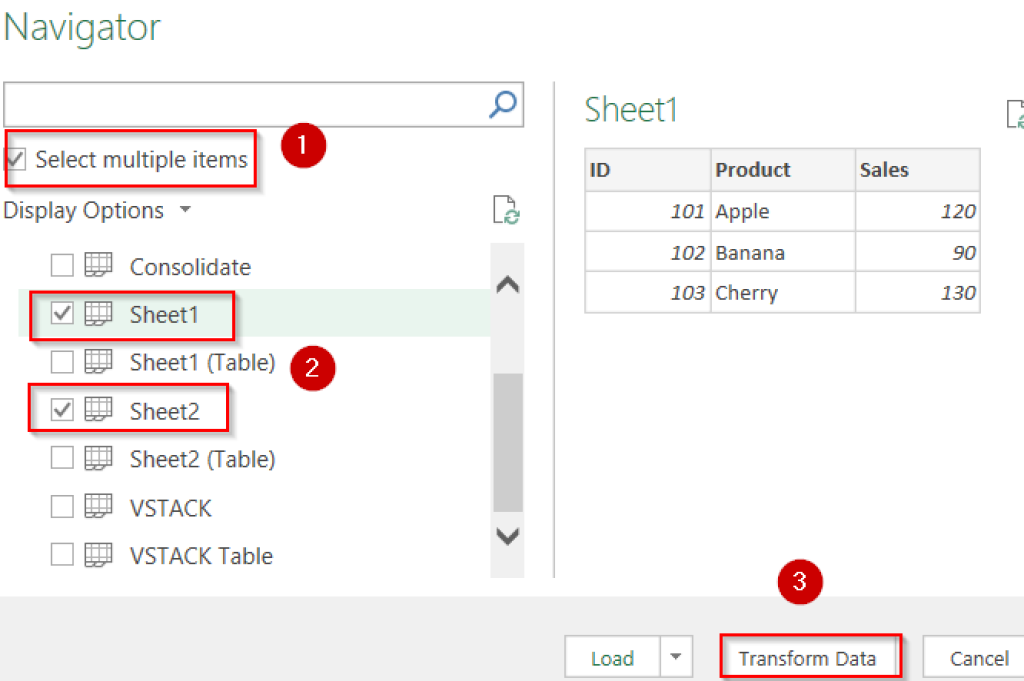Collapse the navigator list with down chevron
Image resolution: width=1024 pixels, height=681 pixels.
(507, 534)
